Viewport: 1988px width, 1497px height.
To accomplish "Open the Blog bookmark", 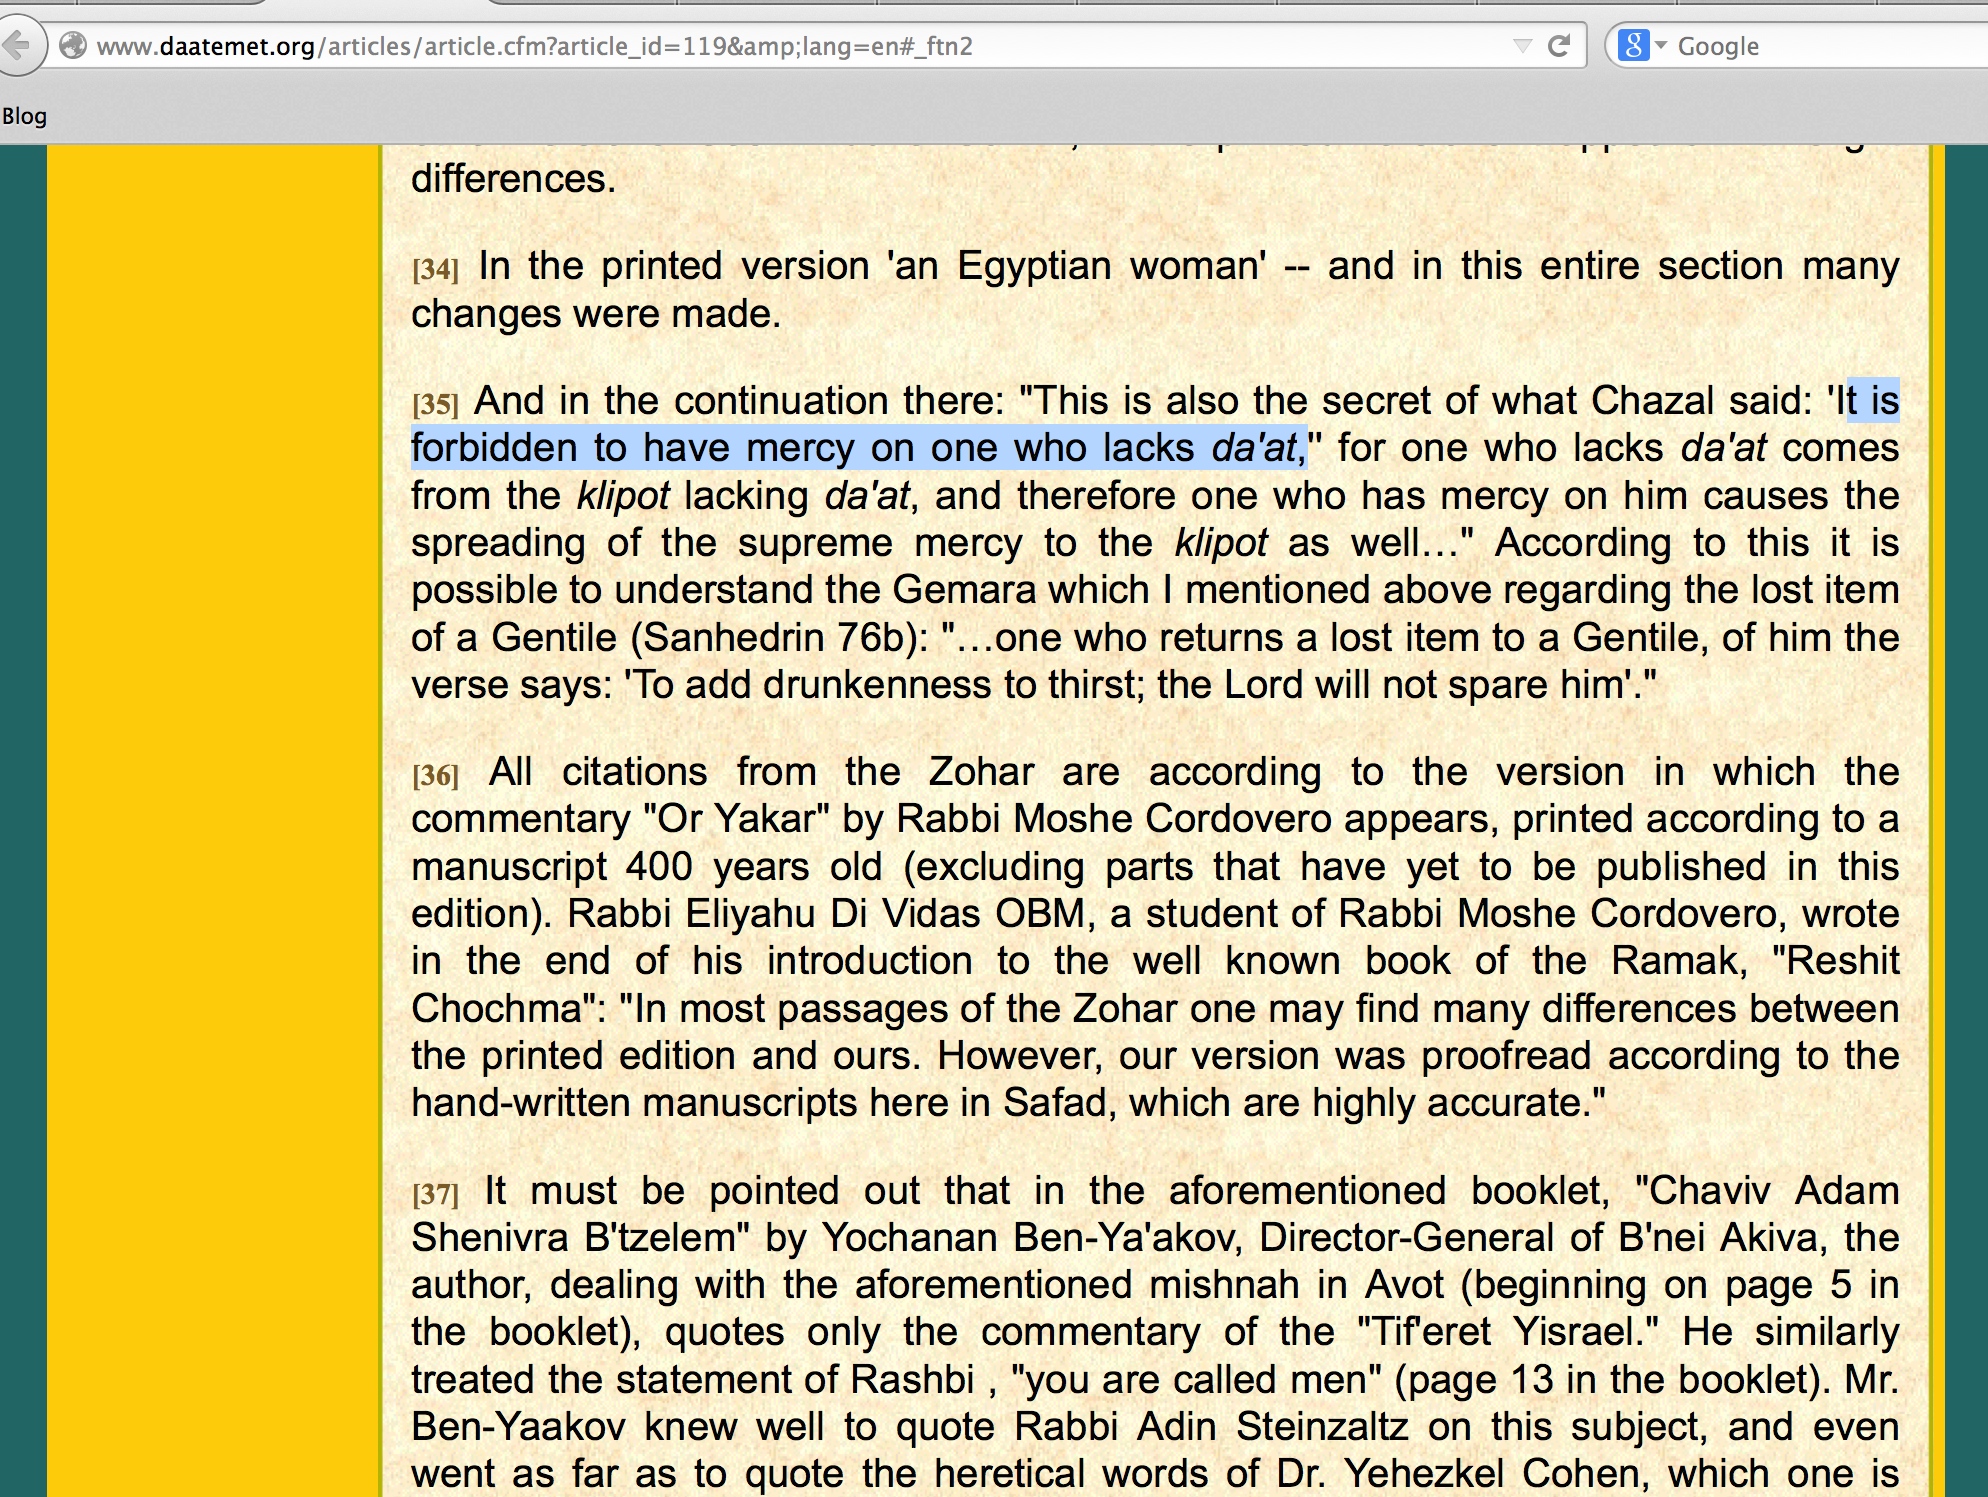I will coord(24,116).
